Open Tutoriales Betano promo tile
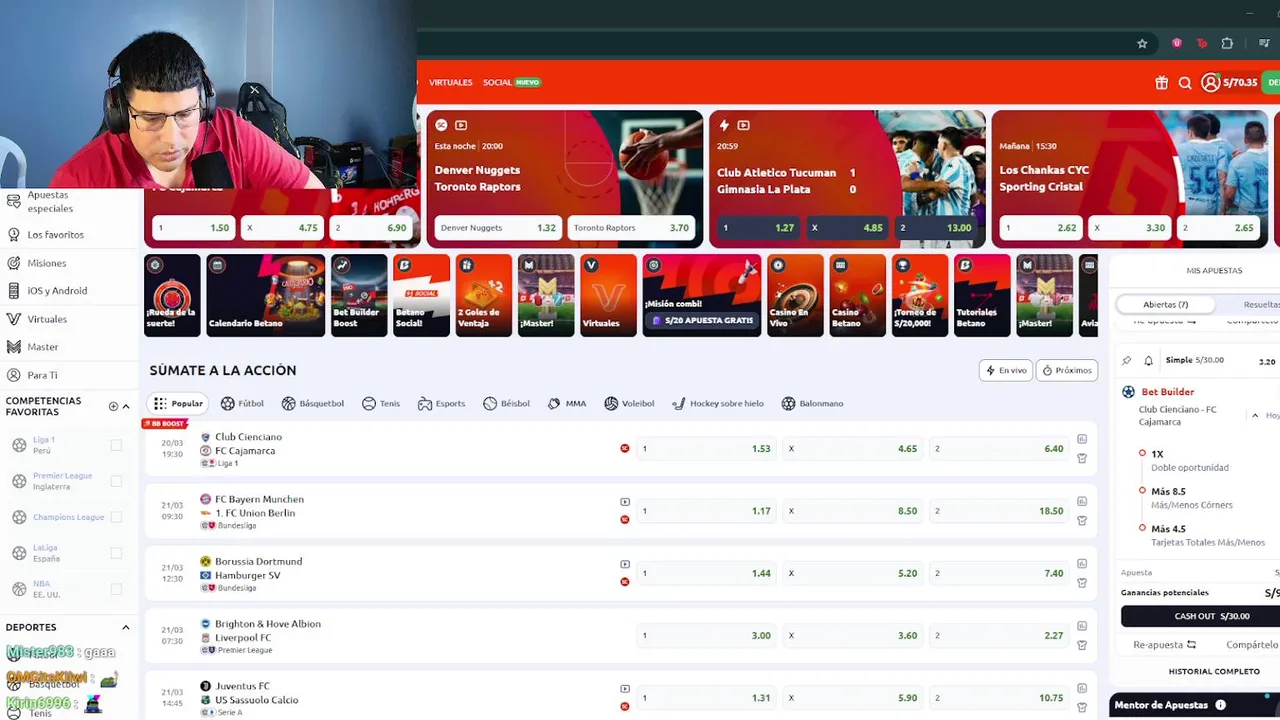1280x720 pixels. [x=982, y=295]
